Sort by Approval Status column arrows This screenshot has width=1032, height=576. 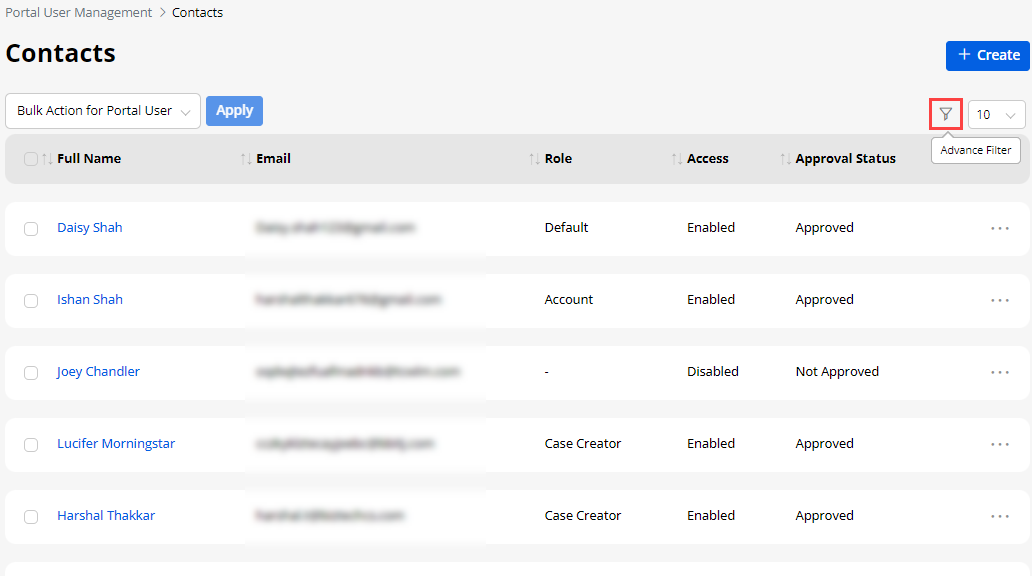(785, 159)
